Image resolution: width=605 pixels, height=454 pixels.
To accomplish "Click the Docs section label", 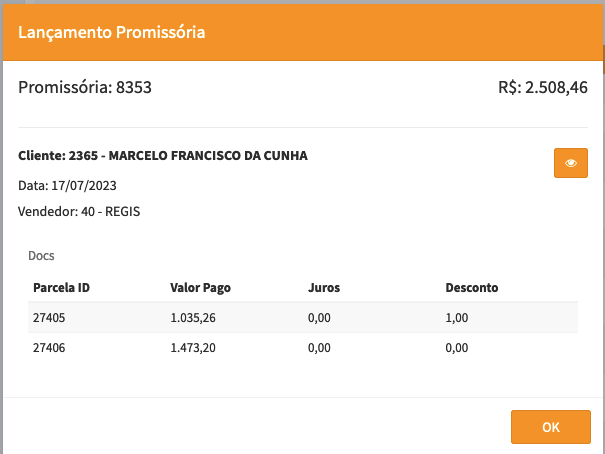I will (x=42, y=256).
